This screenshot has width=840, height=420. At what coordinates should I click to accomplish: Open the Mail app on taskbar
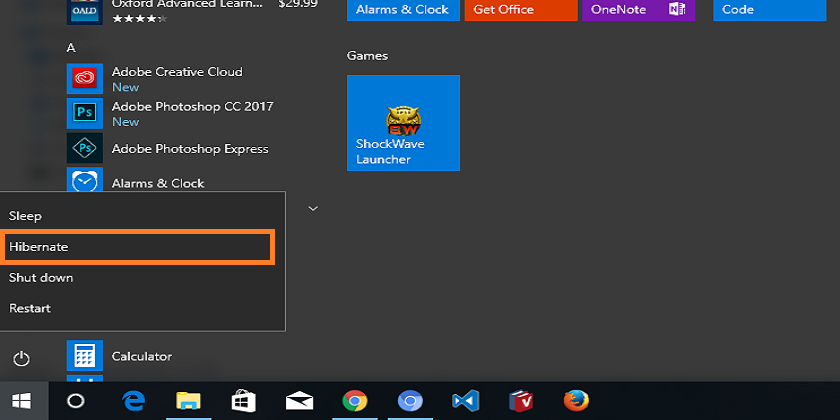299,401
